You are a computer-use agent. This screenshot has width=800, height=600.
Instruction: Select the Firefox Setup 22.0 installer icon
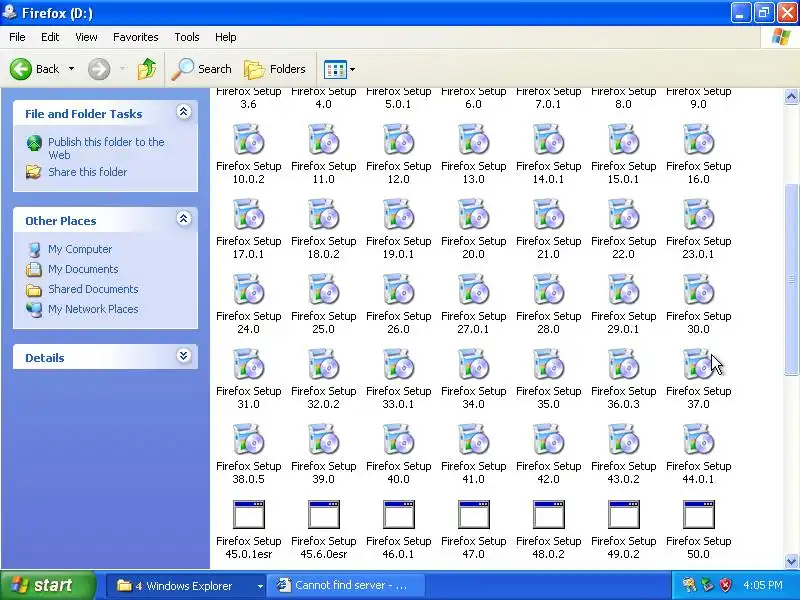623,214
